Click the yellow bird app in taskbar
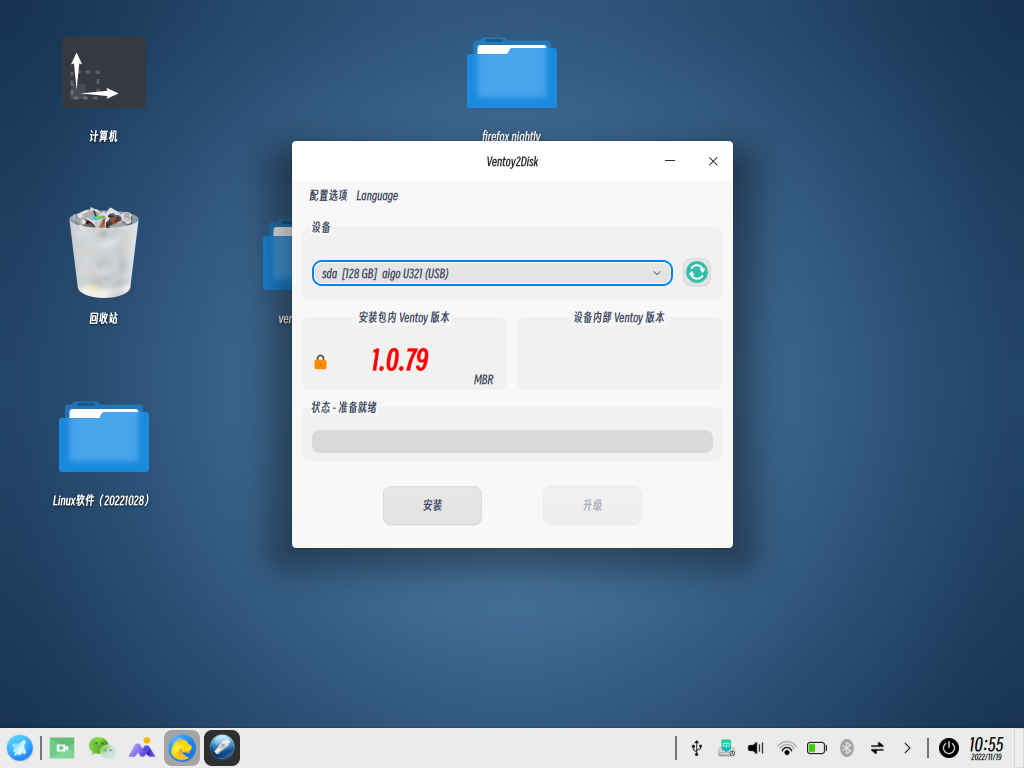The height and width of the screenshot is (768, 1024). click(x=182, y=748)
